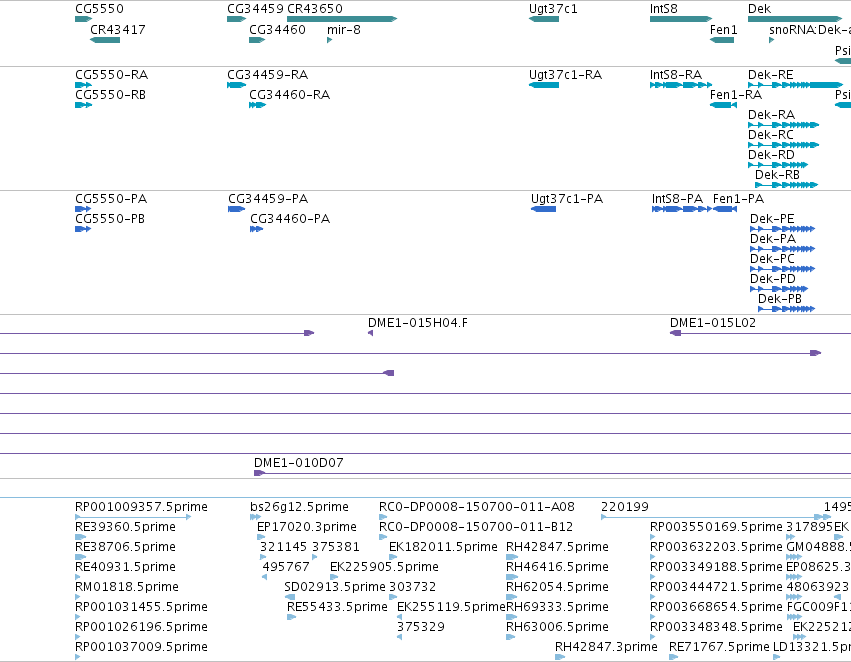Click the RP001009357.5prime EST line glyph
The height and width of the screenshot is (662, 851).
[133, 517]
